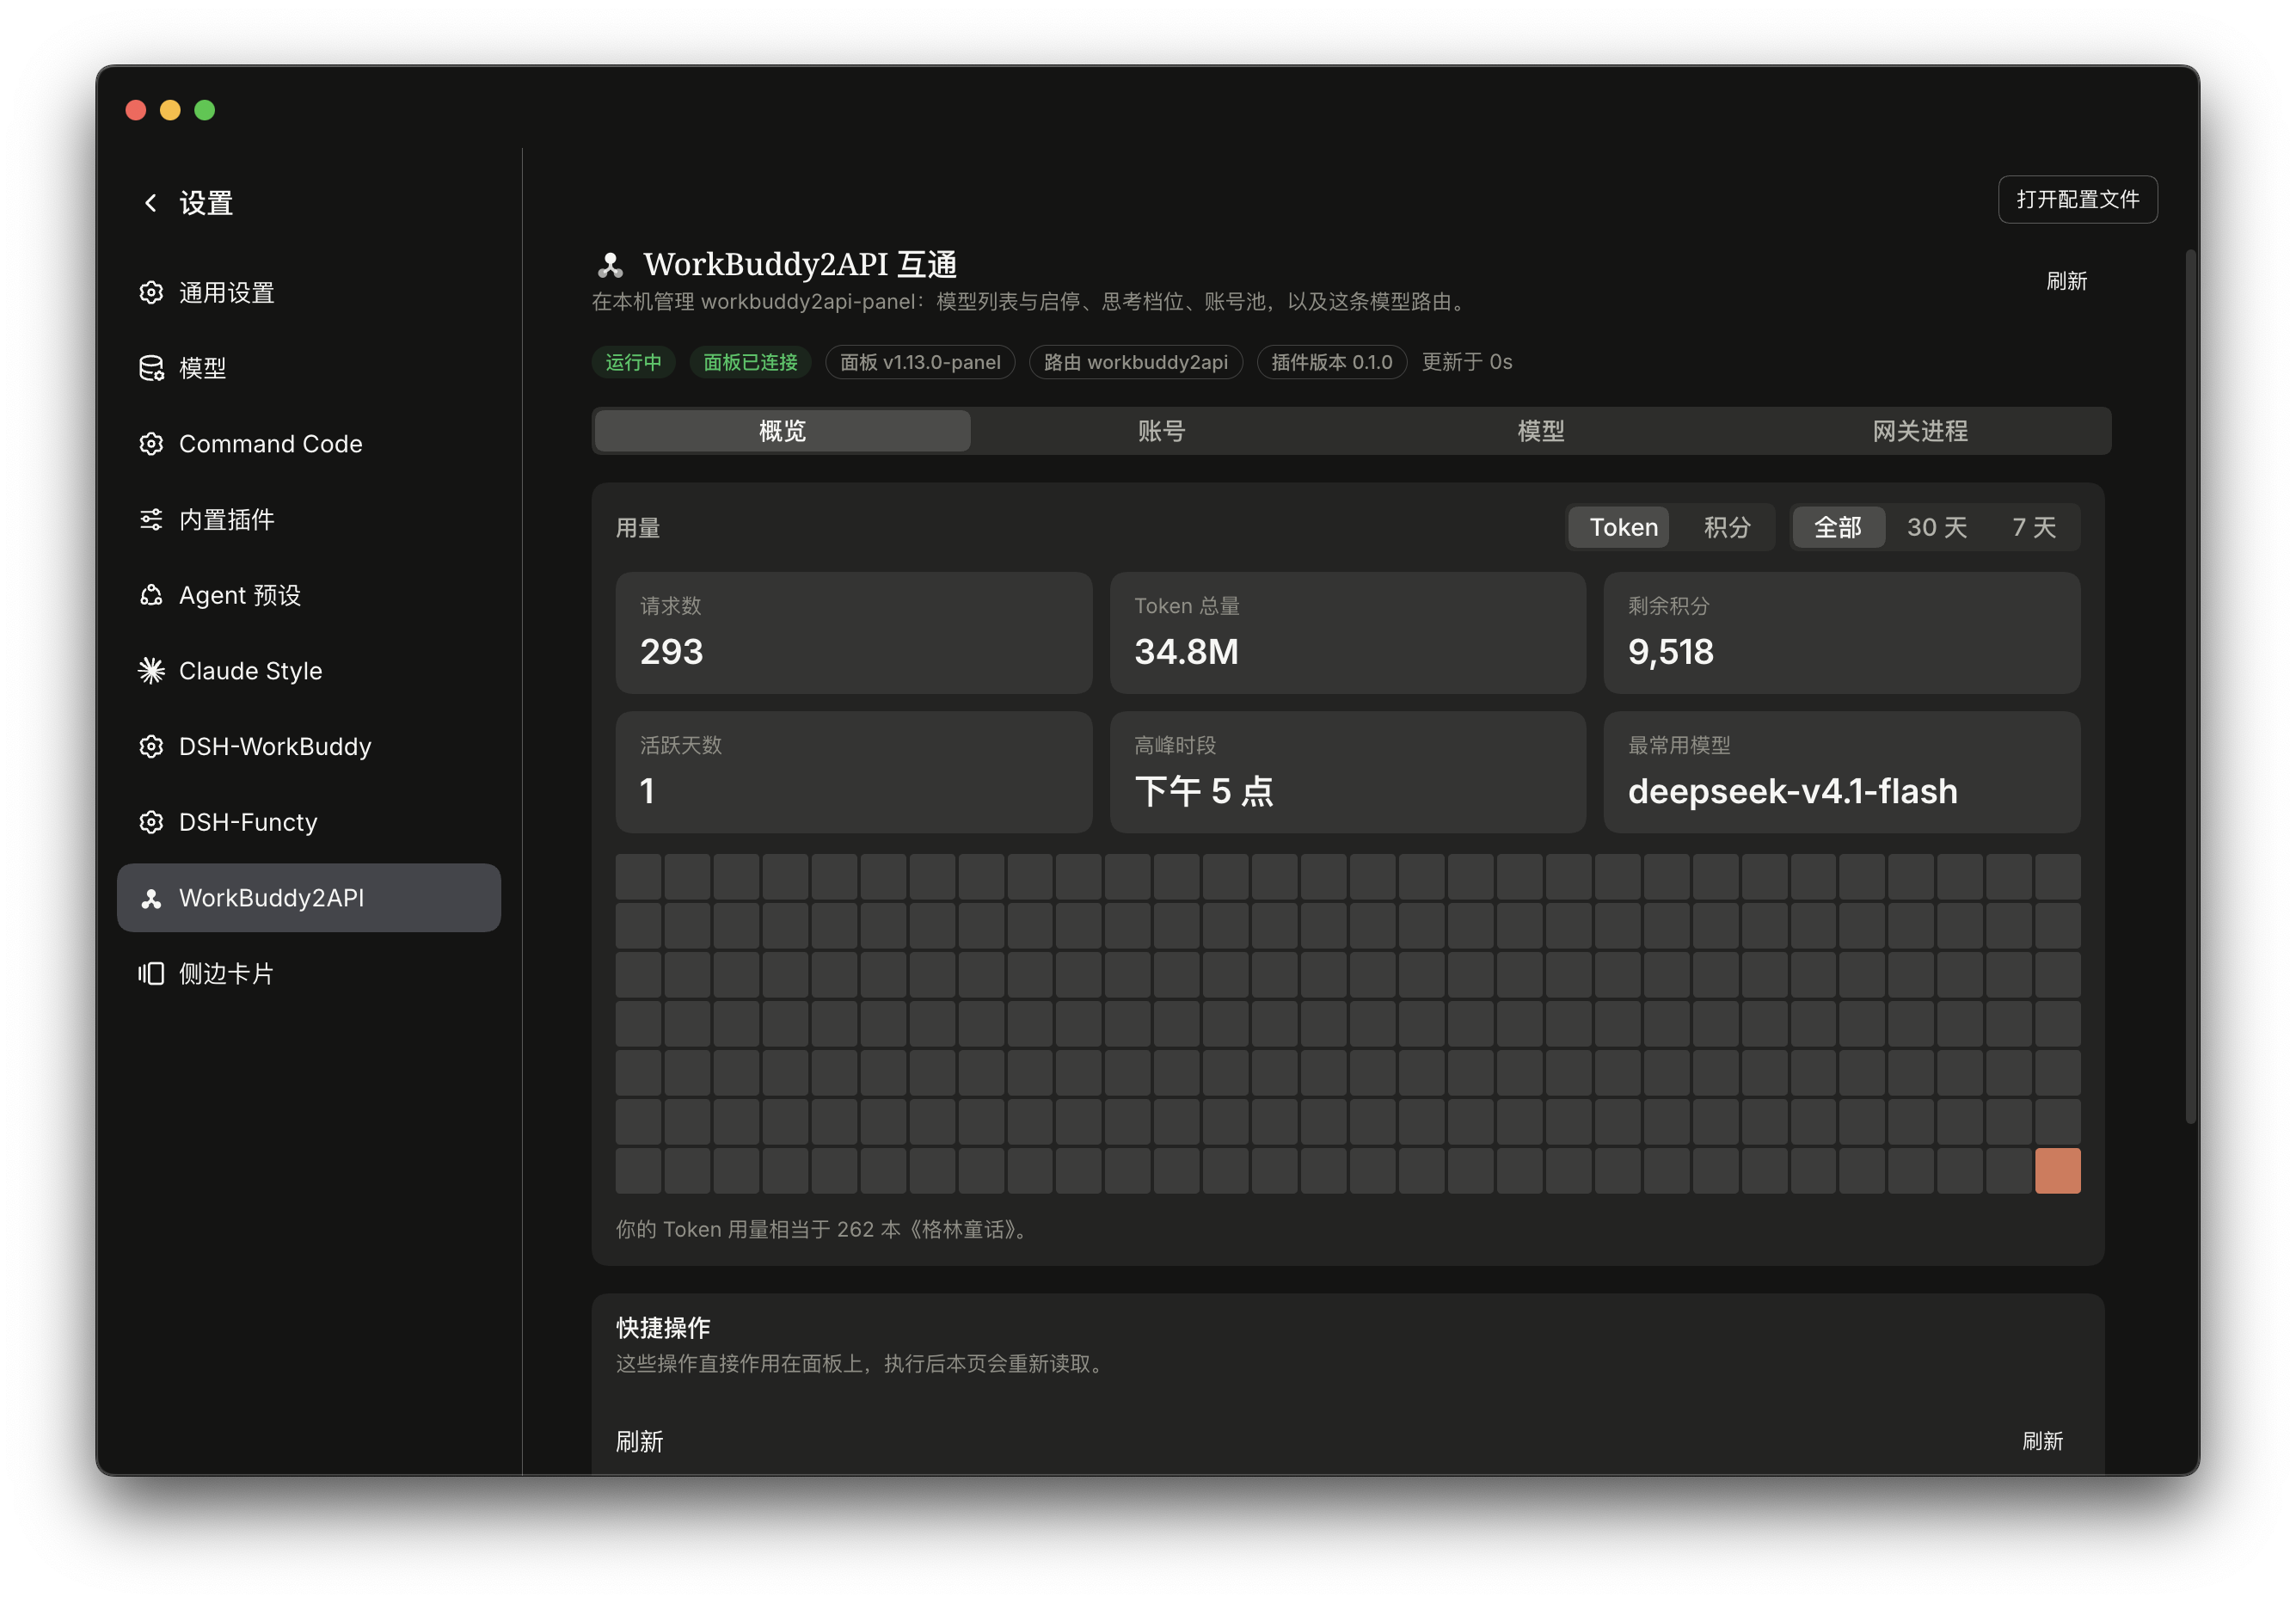
Task: Click the top 刷新 button near header
Action: pyautogui.click(x=2066, y=281)
